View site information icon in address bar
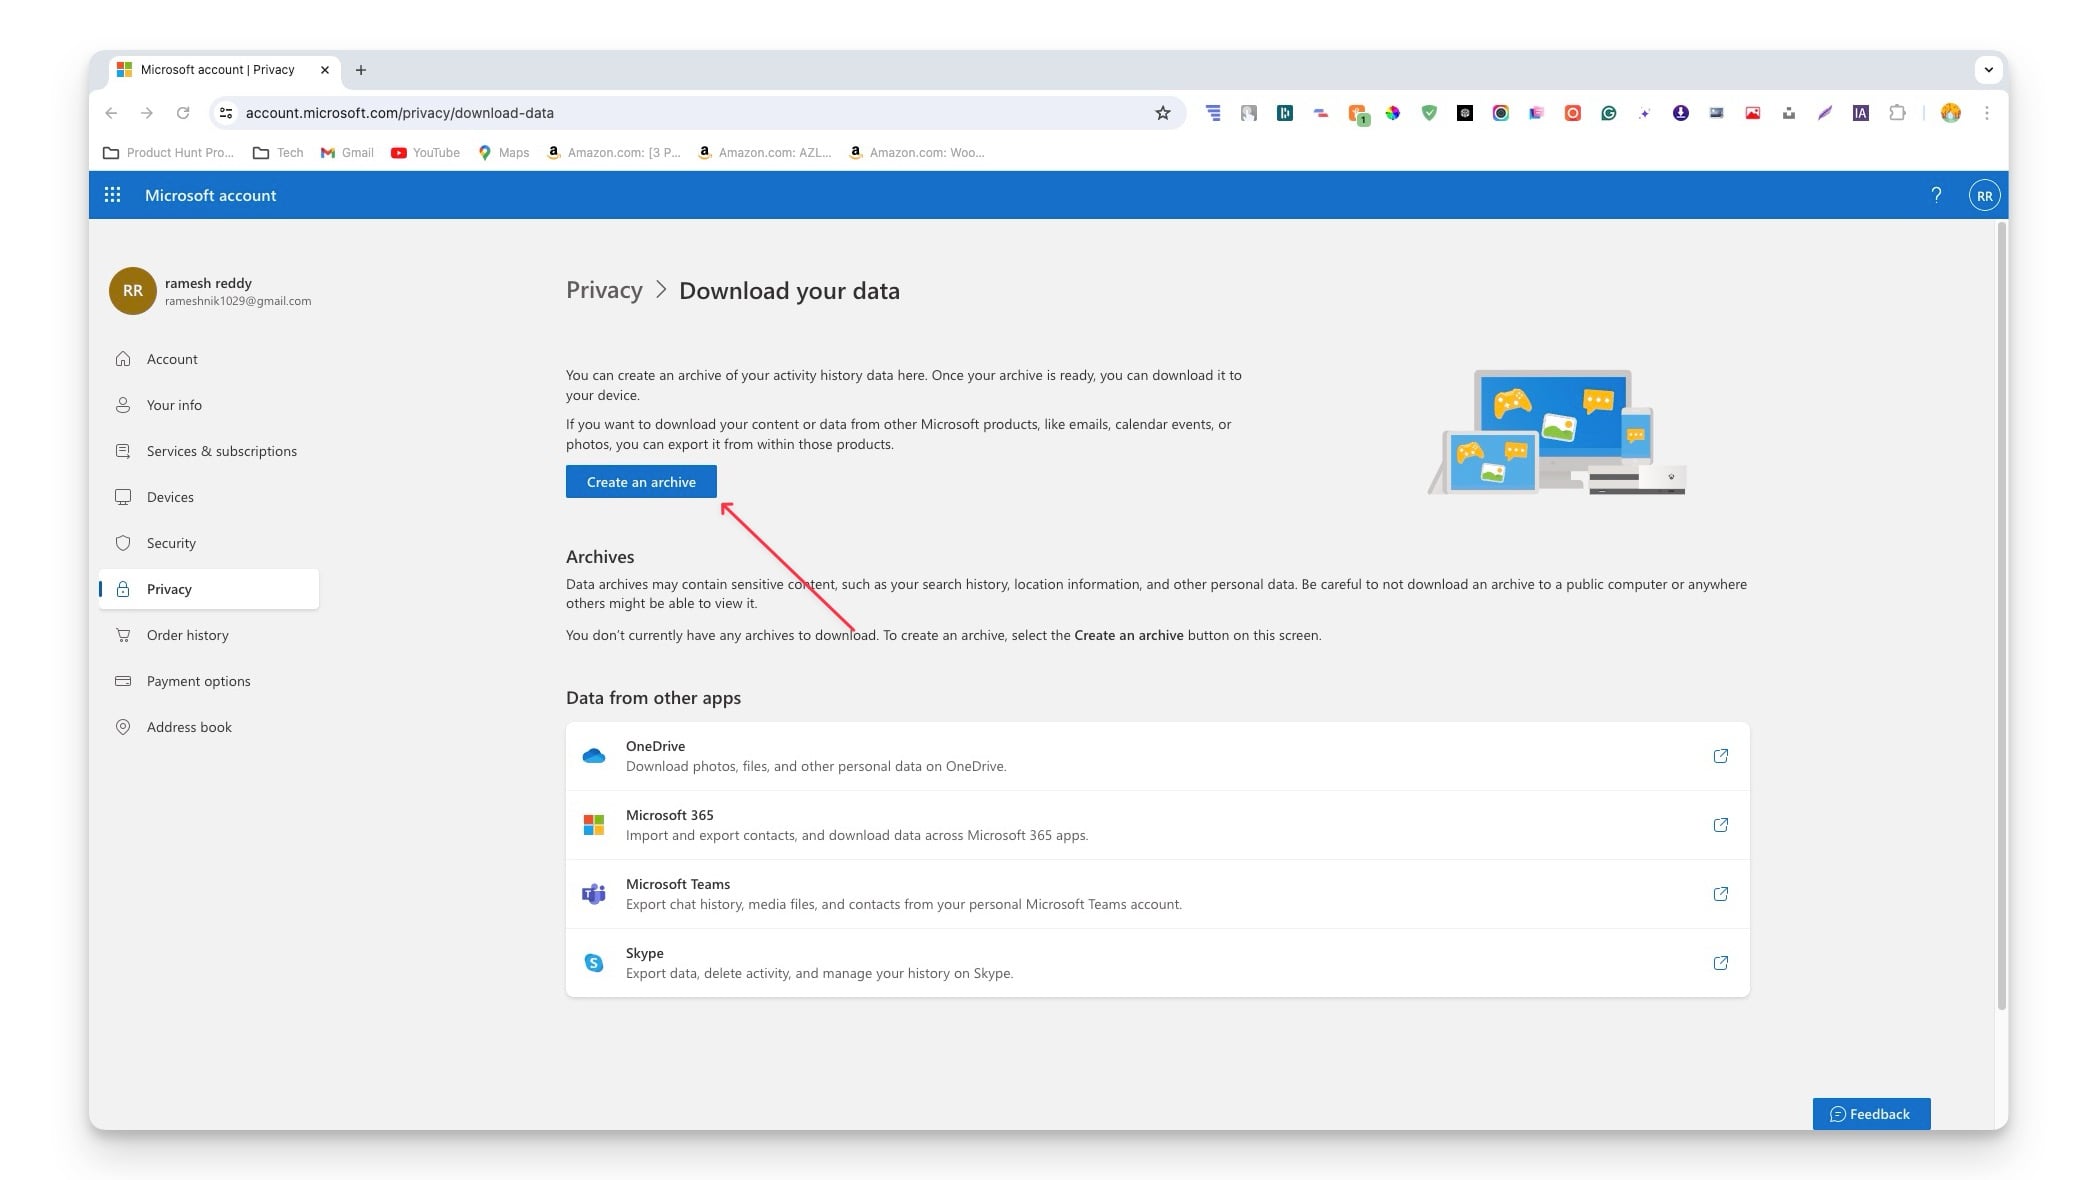 point(227,113)
